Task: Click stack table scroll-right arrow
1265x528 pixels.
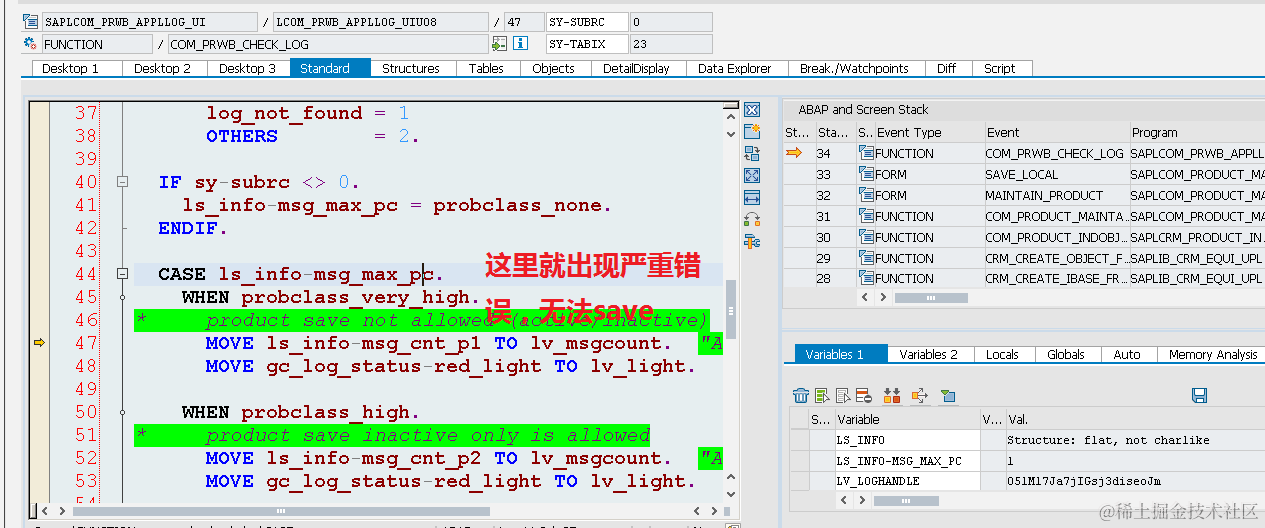Action: [882, 297]
